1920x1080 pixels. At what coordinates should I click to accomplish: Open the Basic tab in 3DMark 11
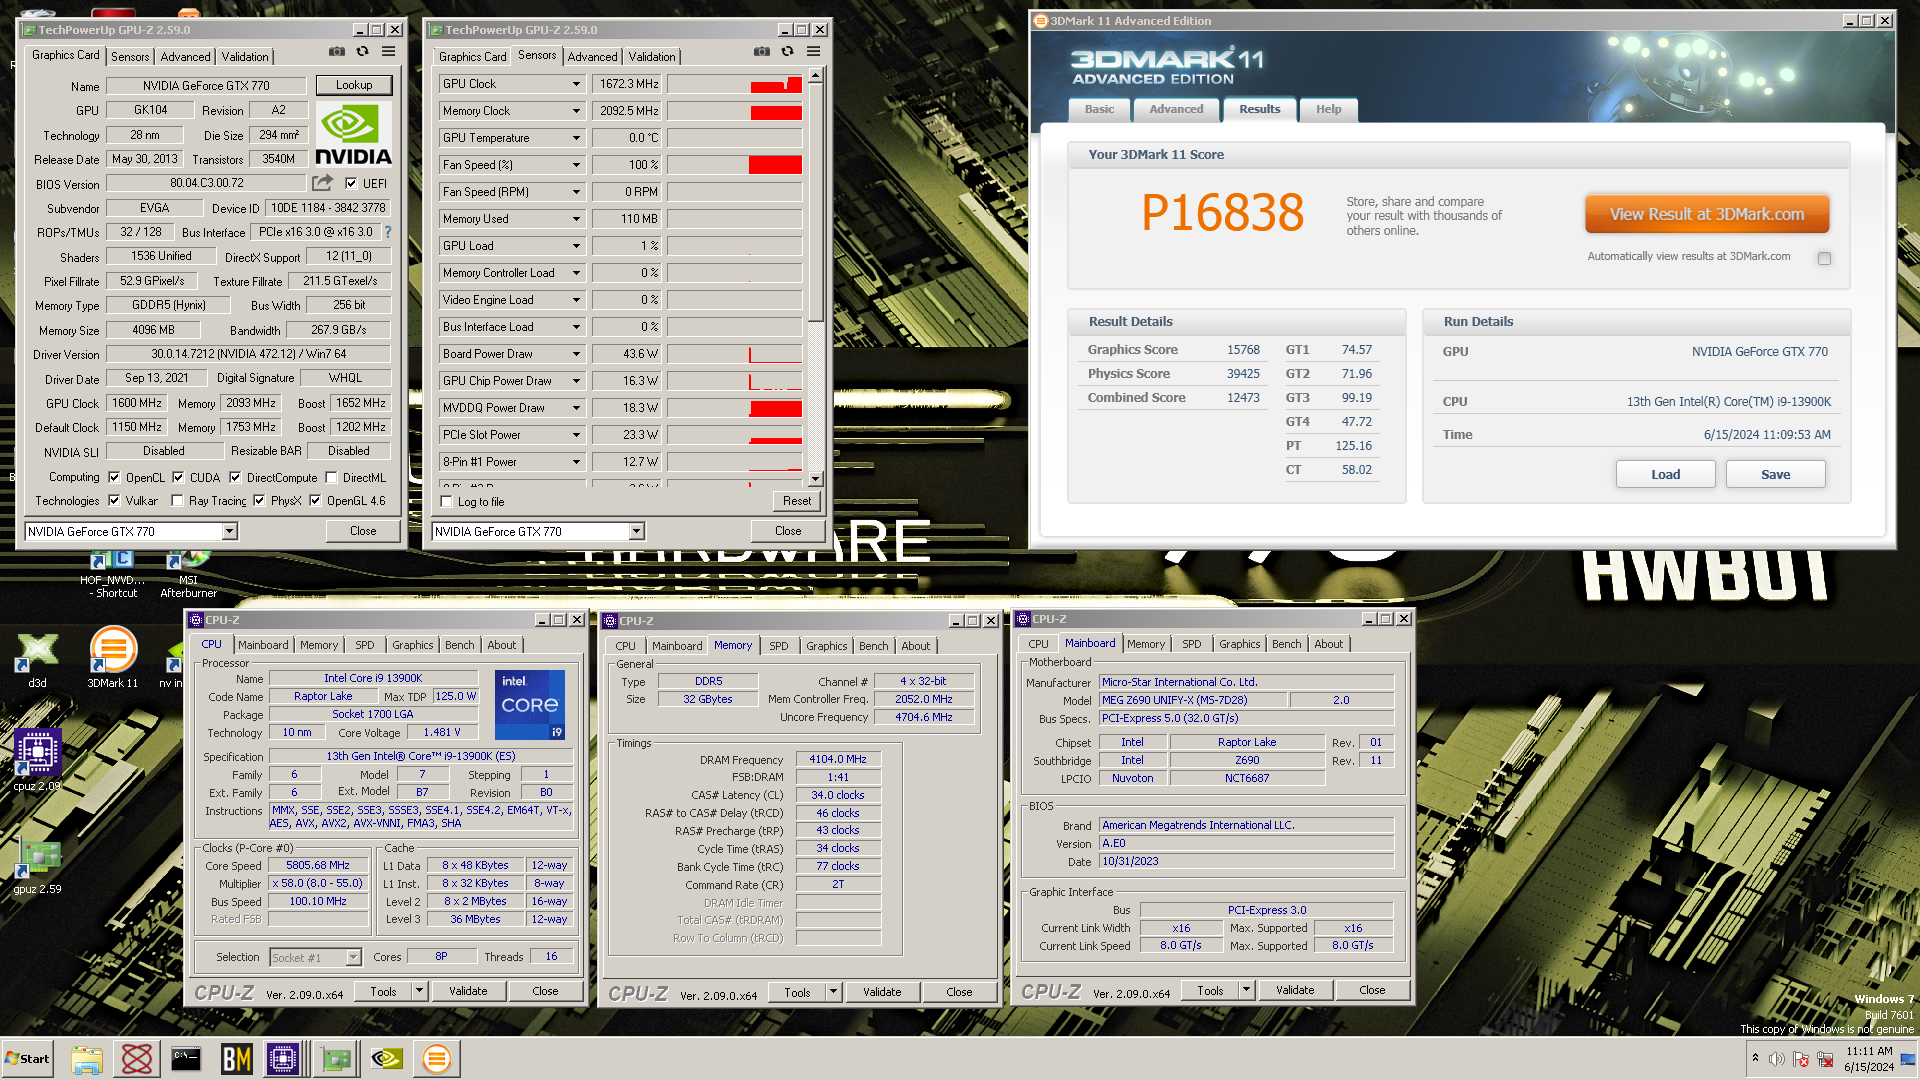[x=1099, y=109]
